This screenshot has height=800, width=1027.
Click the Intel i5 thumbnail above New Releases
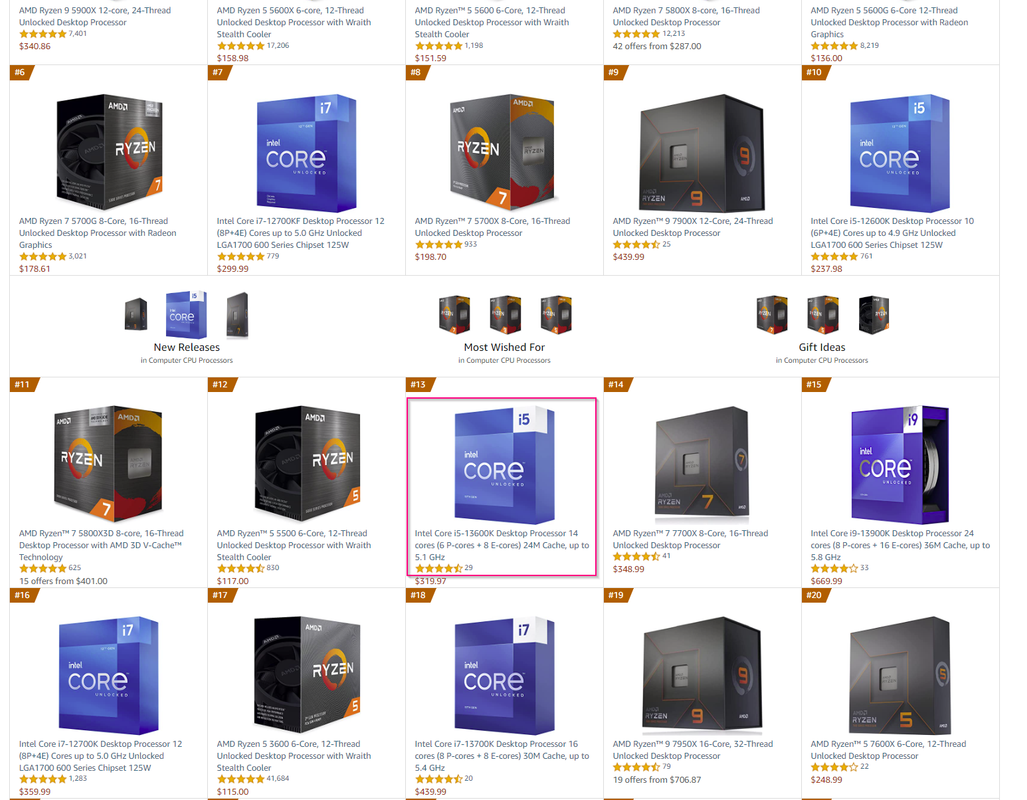(x=187, y=314)
